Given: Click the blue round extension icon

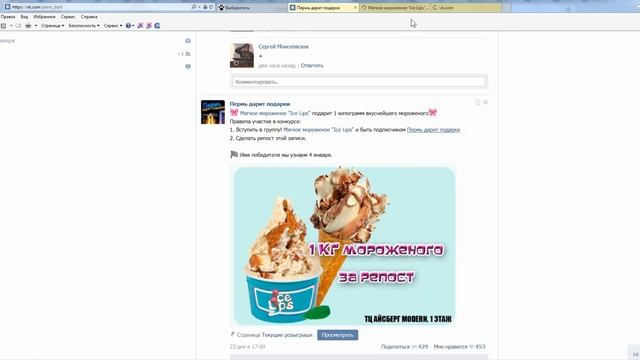Looking at the screenshot, I should [157, 26].
